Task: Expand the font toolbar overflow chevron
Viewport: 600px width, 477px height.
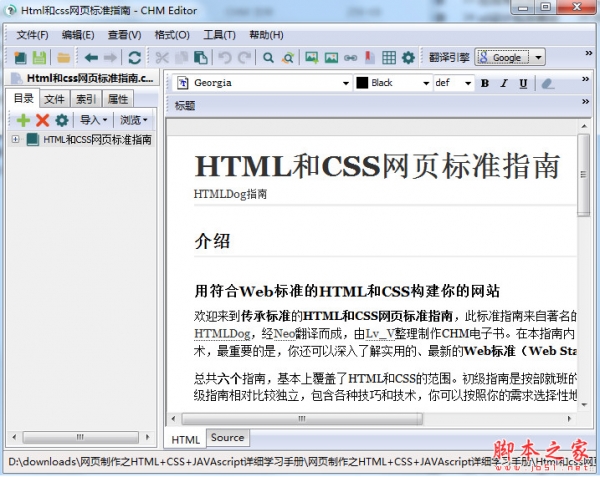Action: point(585,79)
